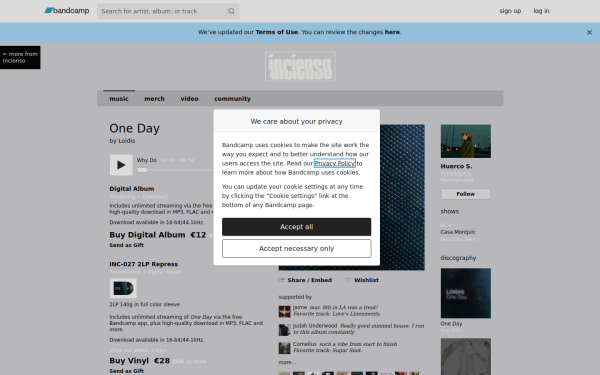The image size is (600, 375).
Task: View the vinyl record product thumbnail
Action: pos(123,288)
